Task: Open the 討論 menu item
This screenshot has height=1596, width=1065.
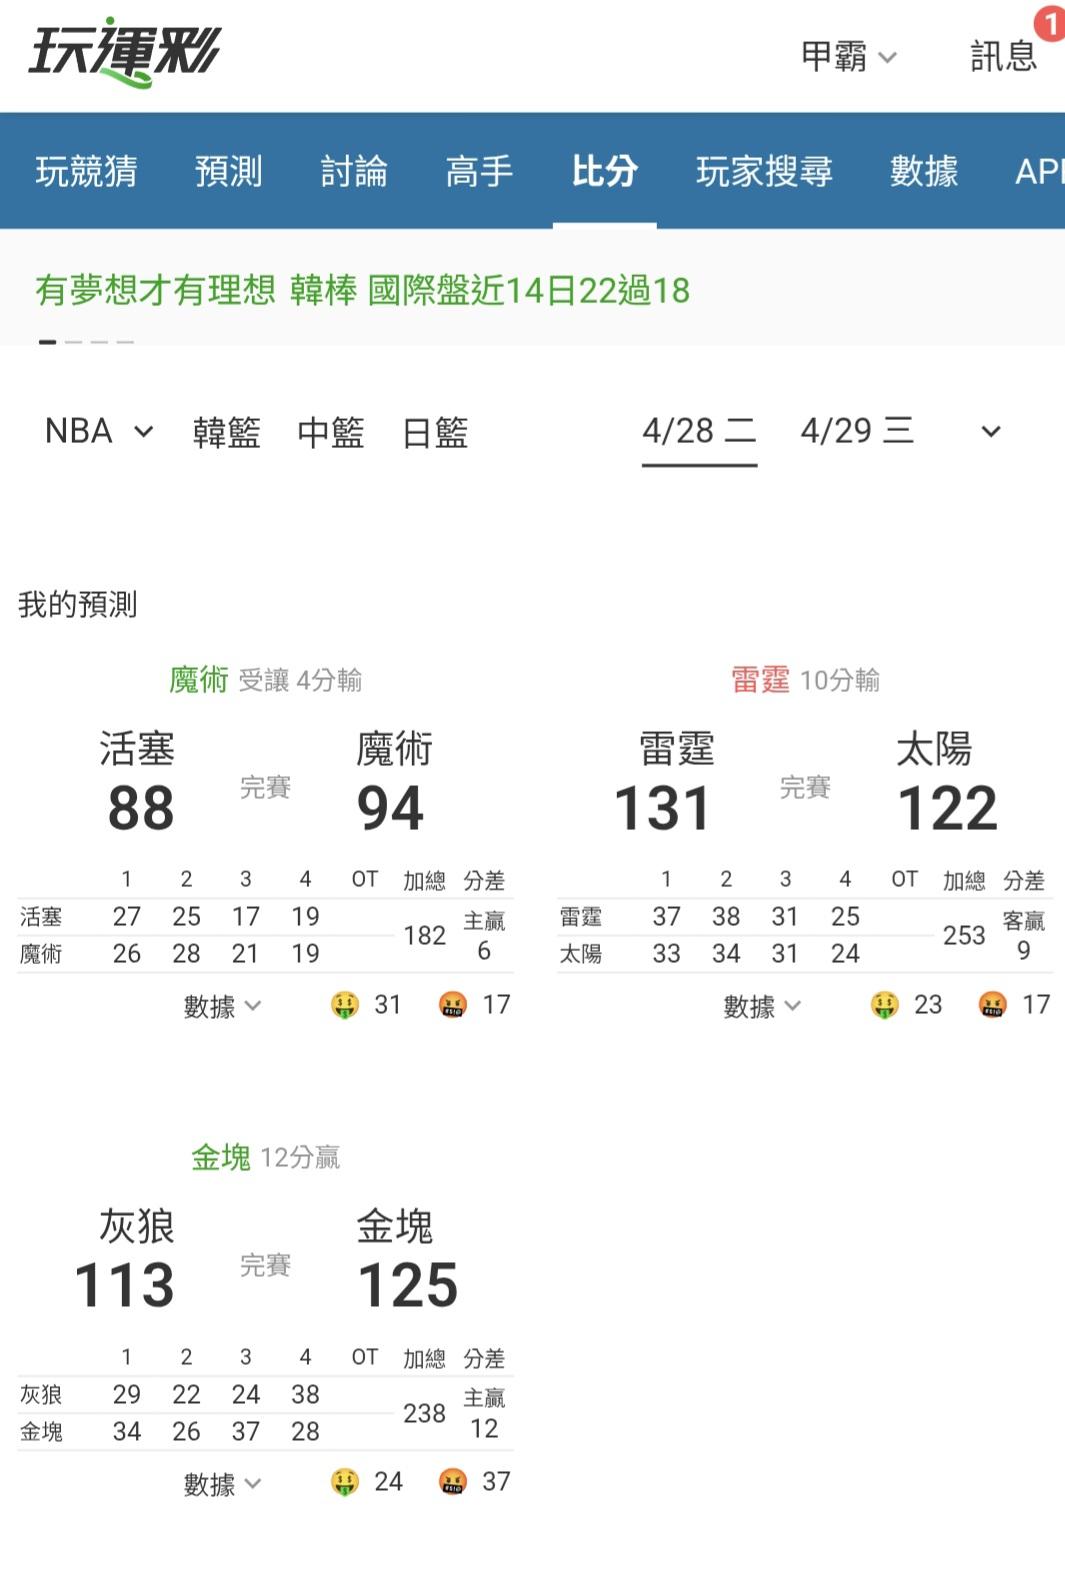Action: click(354, 171)
